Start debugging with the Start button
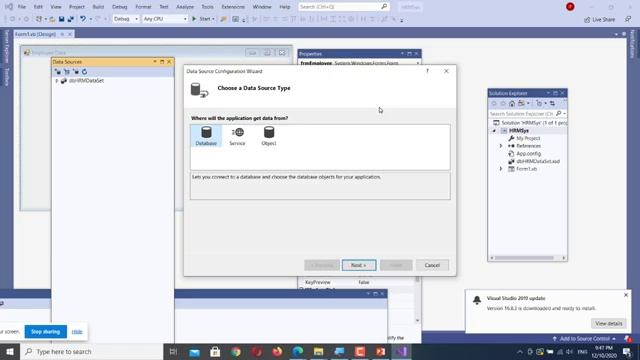 [203, 19]
